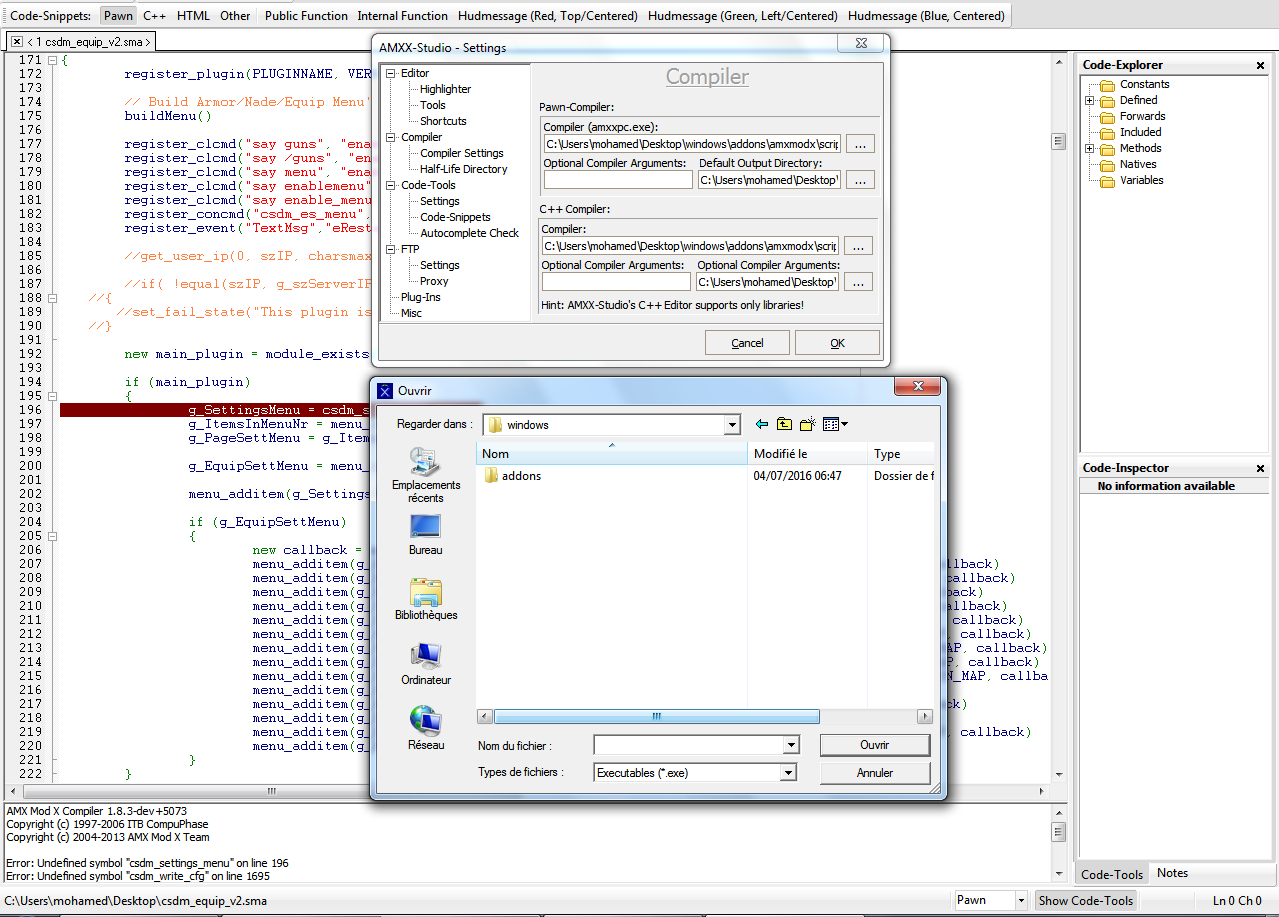
Task: Select Proxy under FTP in Settings tree
Action: click(x=434, y=281)
